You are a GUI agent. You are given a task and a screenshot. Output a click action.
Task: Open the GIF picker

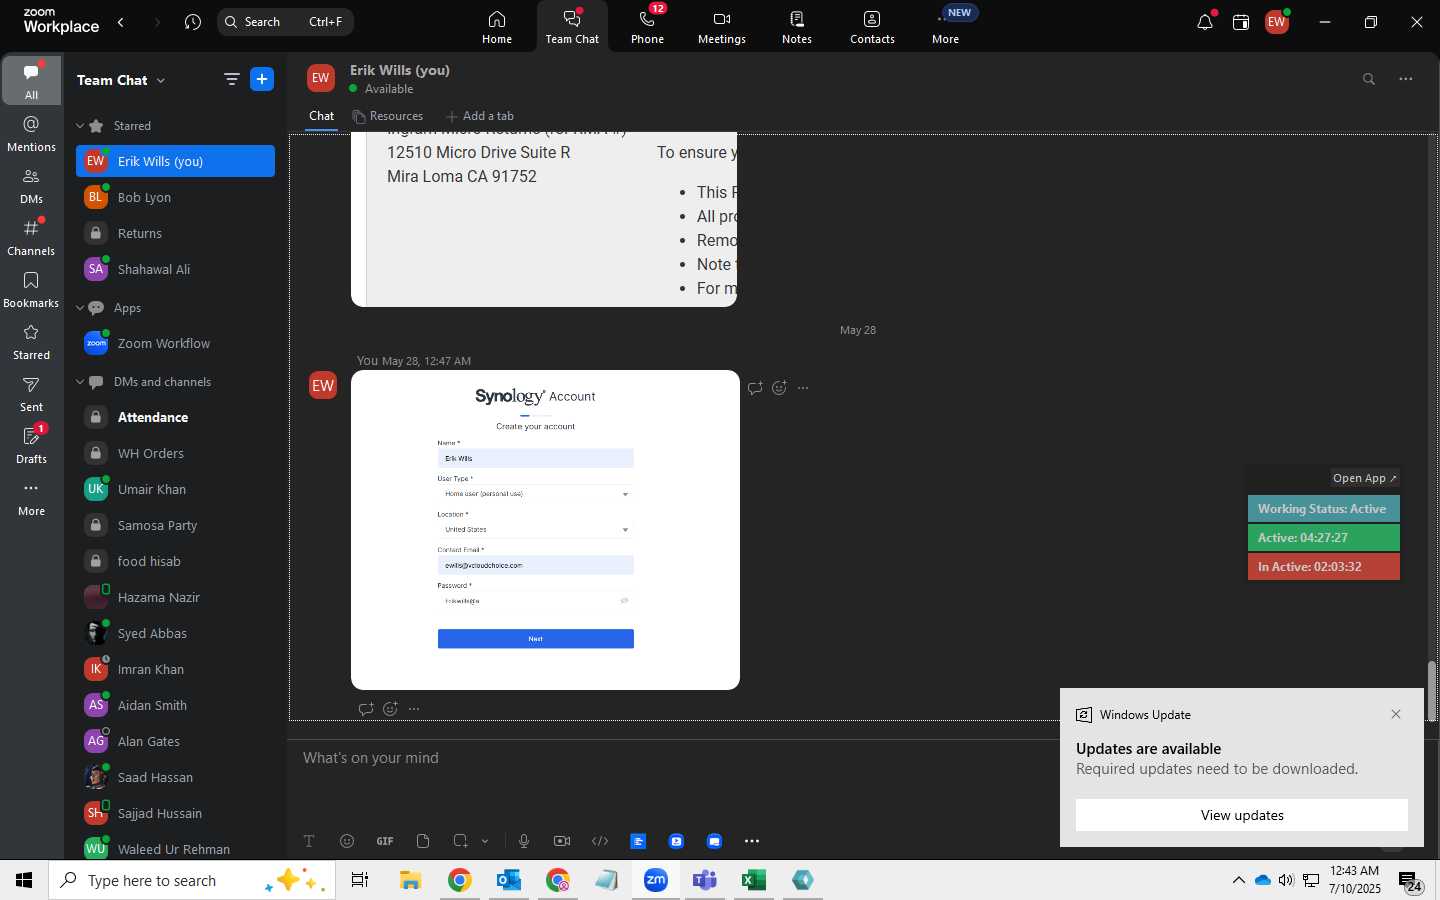tap(385, 841)
